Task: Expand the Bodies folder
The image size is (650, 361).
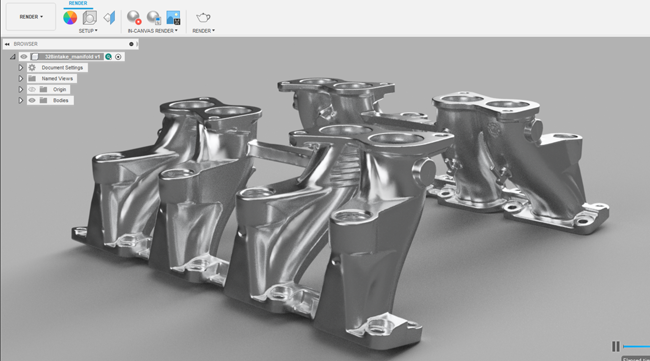Action: [x=20, y=100]
